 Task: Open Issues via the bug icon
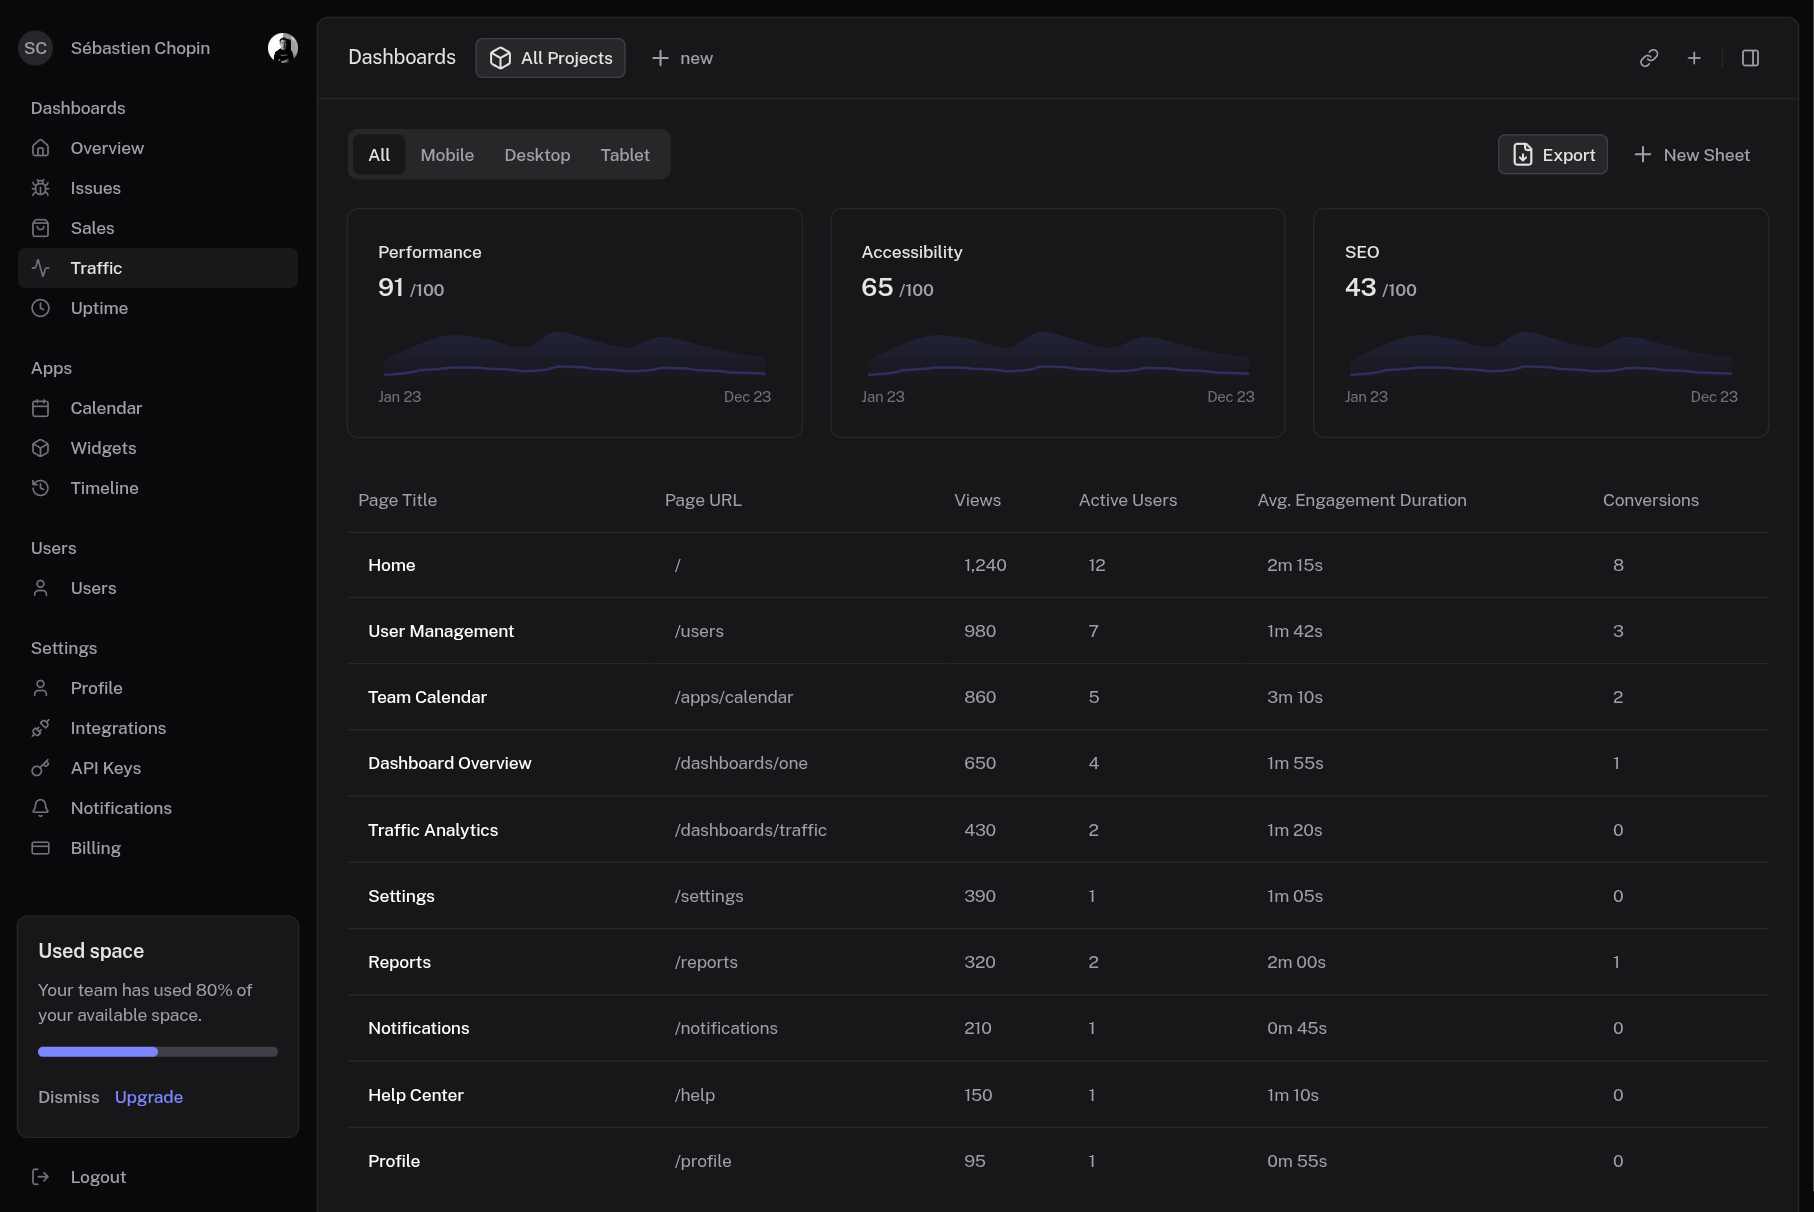coord(41,188)
